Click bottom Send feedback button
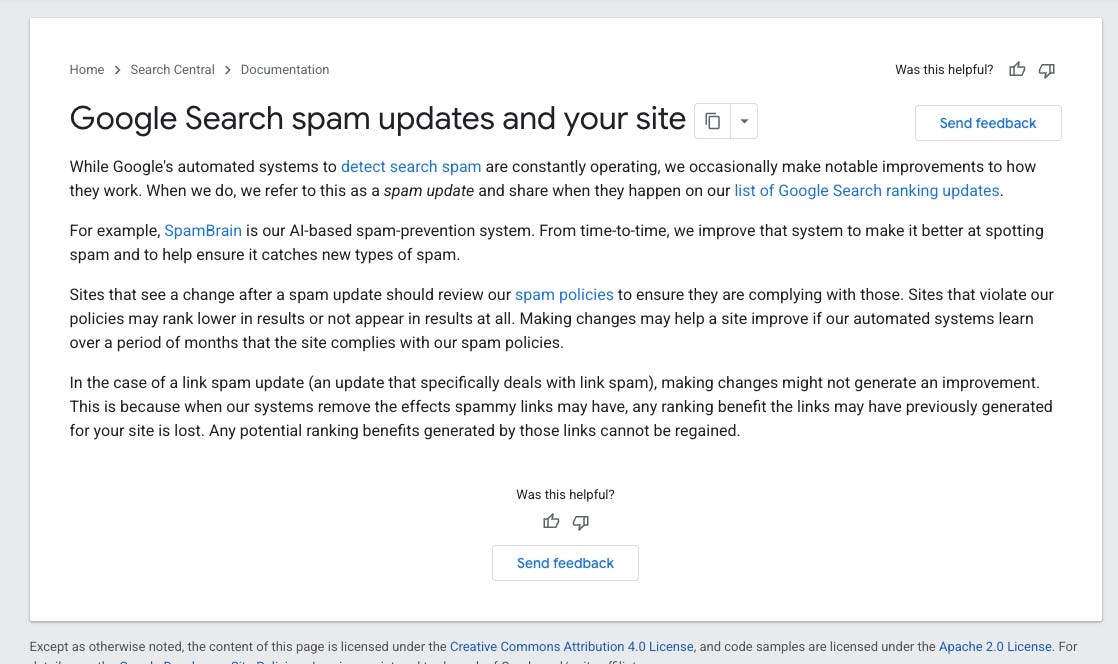Image resolution: width=1118 pixels, height=664 pixels. point(565,563)
